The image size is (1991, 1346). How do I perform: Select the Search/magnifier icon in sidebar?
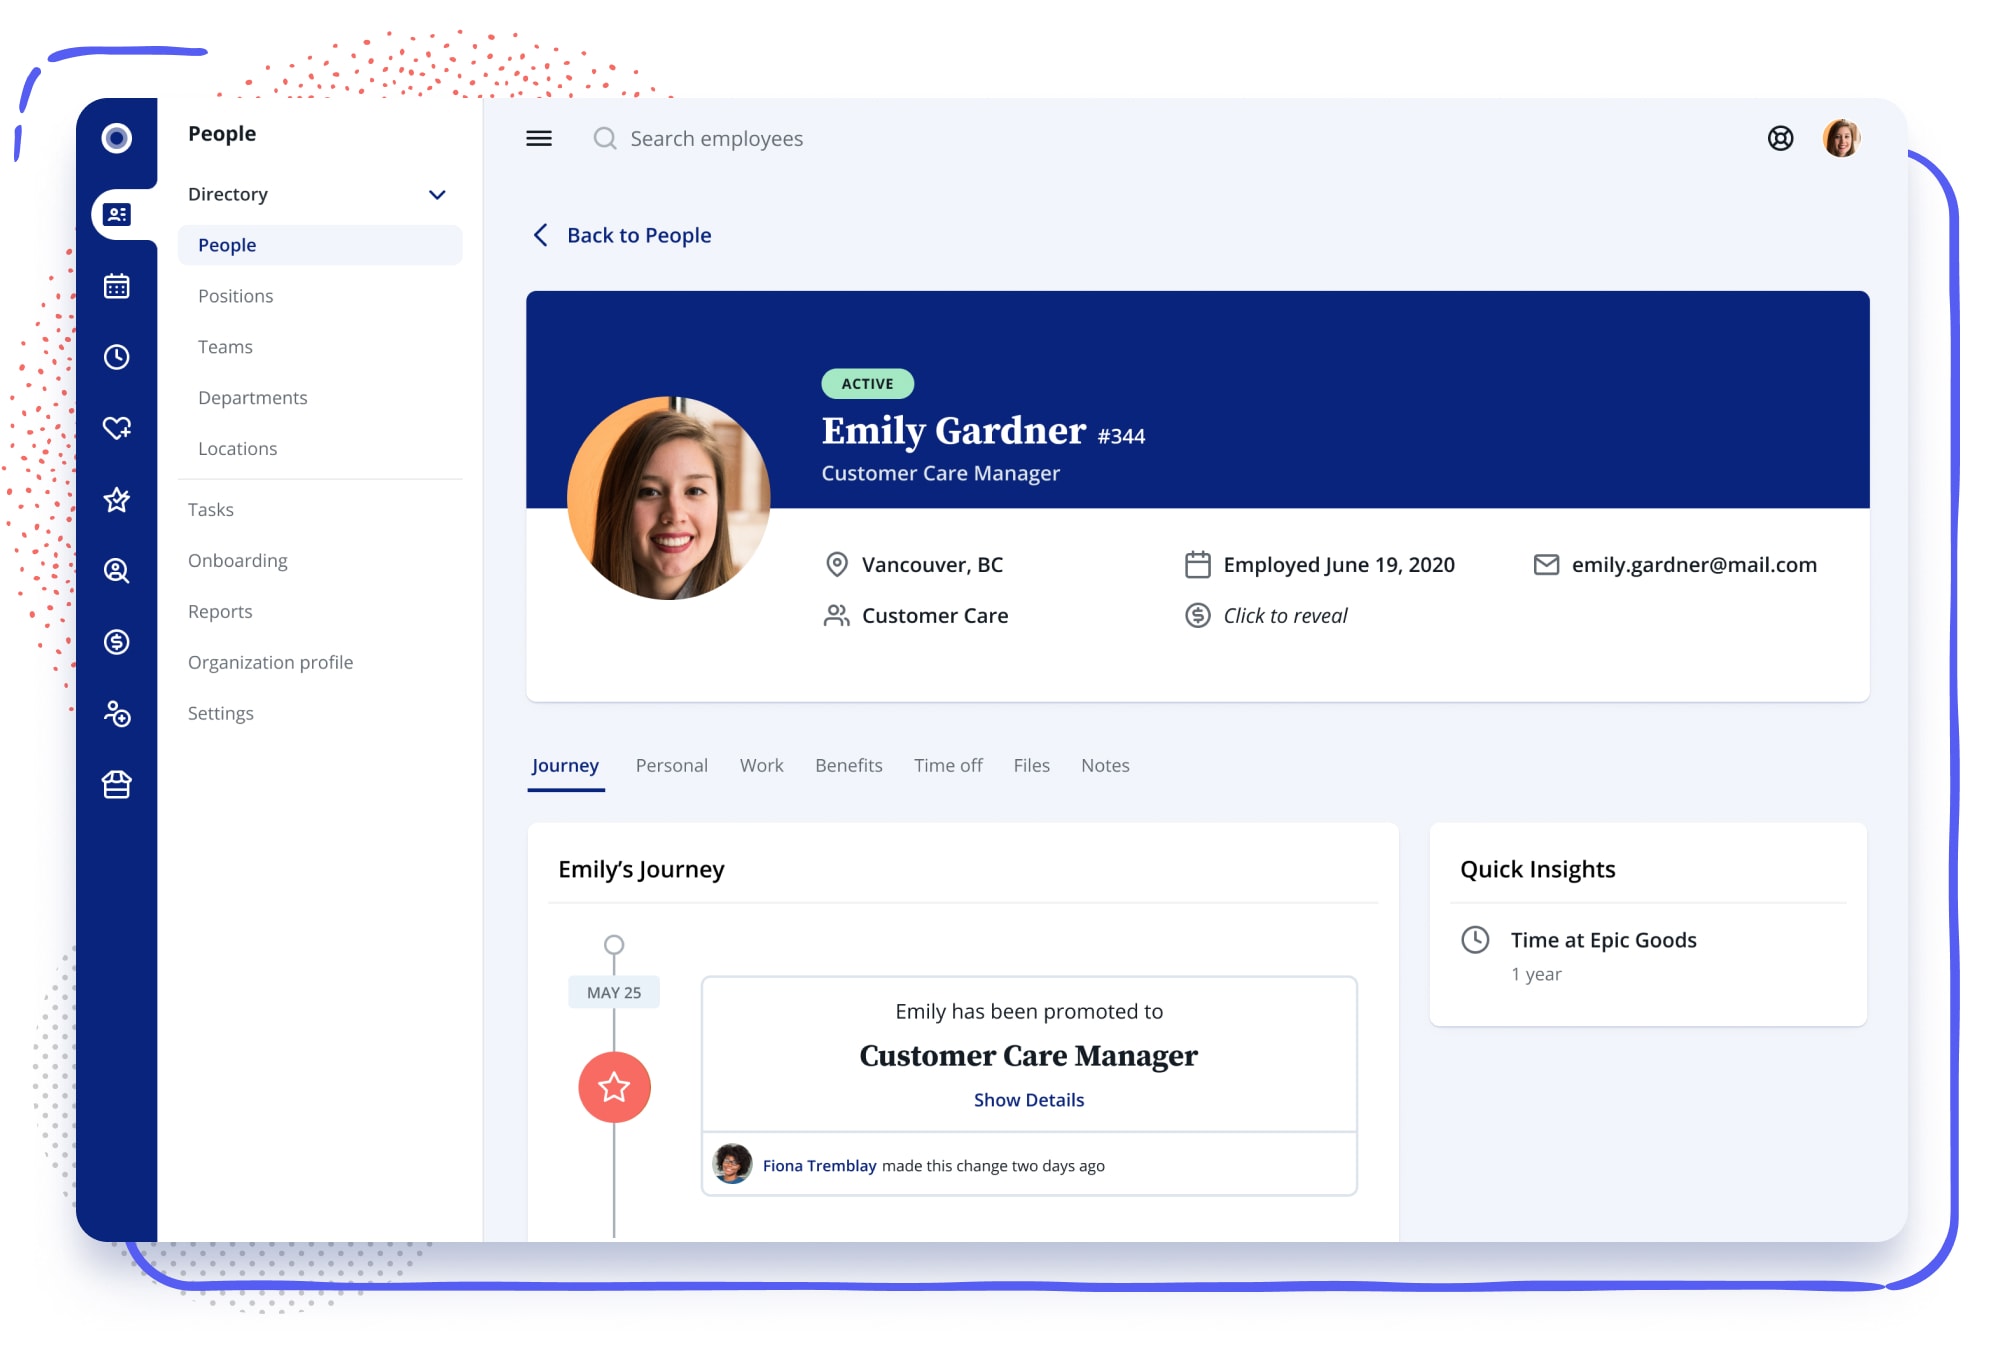click(117, 571)
